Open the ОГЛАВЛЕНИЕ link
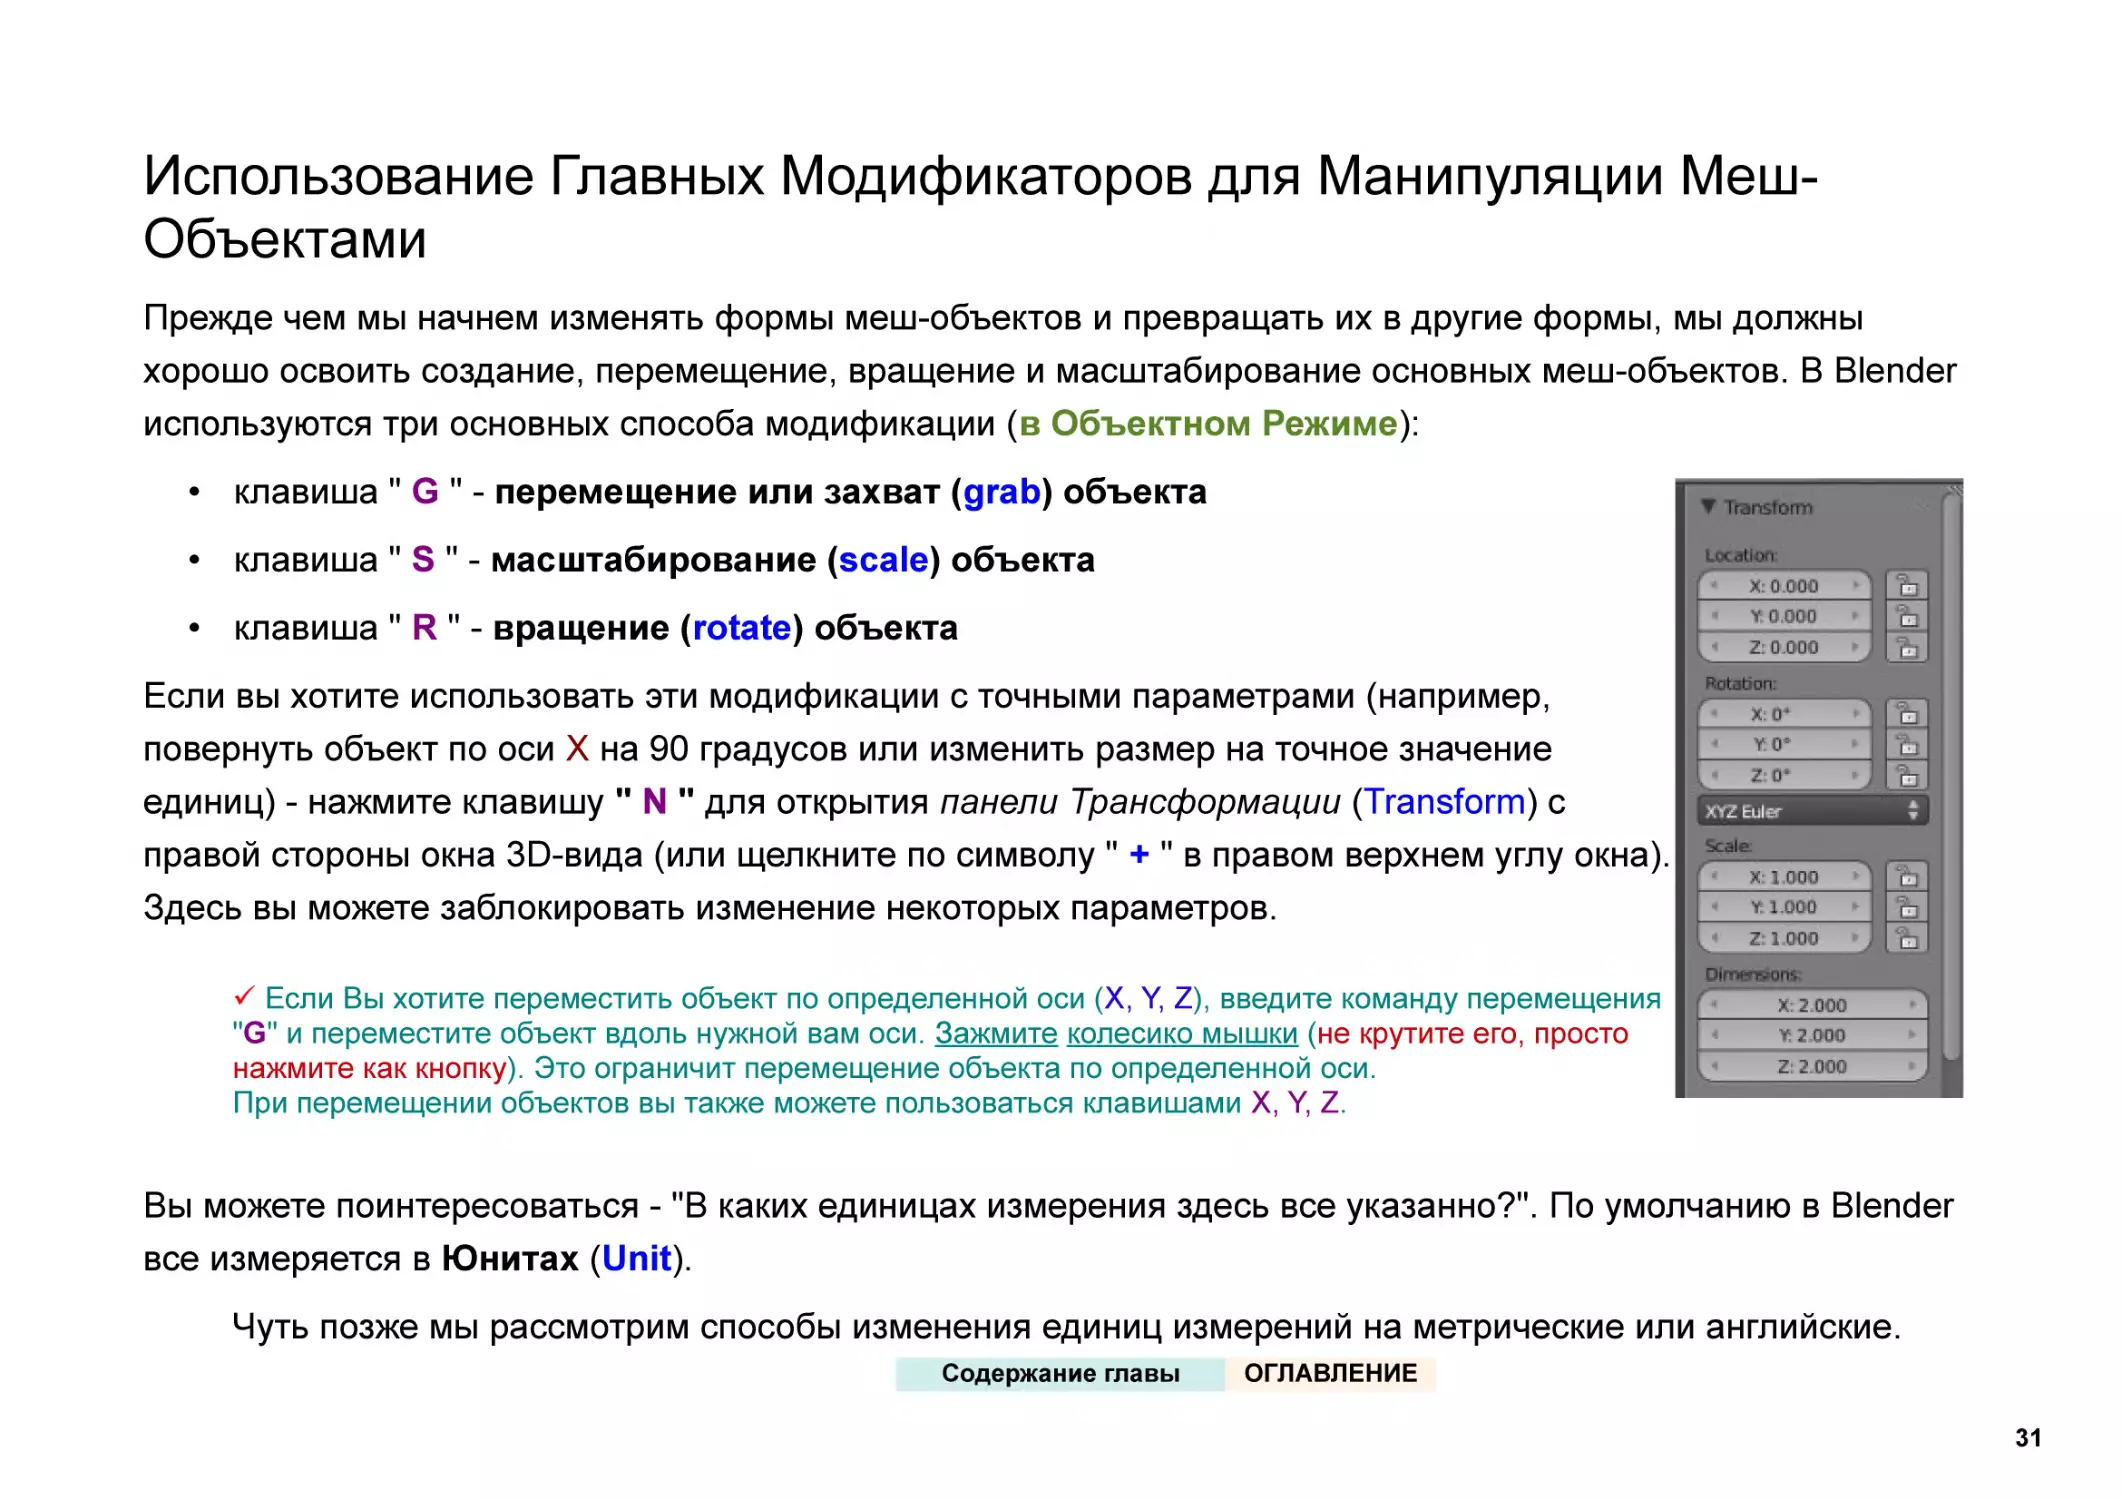 point(1330,1373)
